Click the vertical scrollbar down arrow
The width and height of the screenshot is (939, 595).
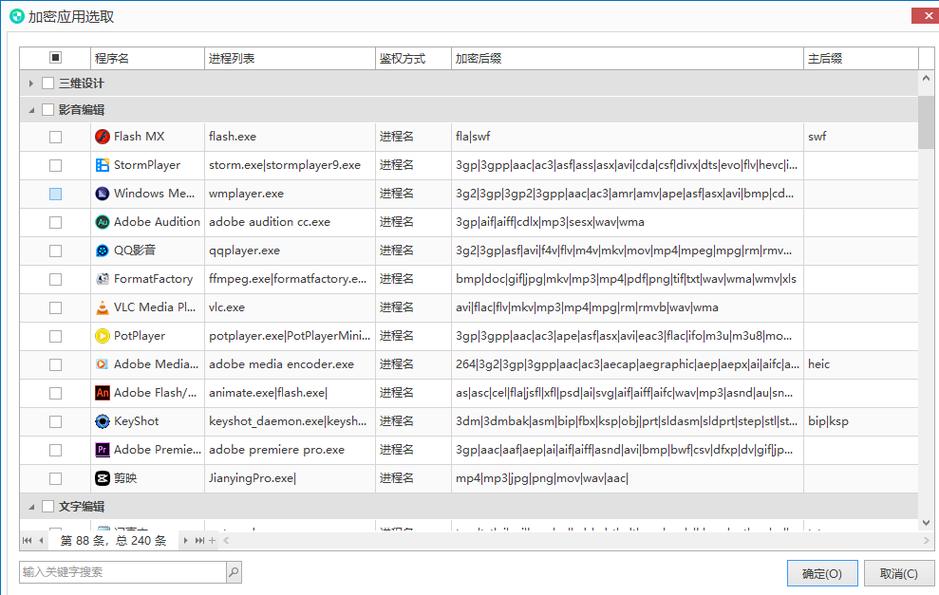pyautogui.click(x=927, y=523)
